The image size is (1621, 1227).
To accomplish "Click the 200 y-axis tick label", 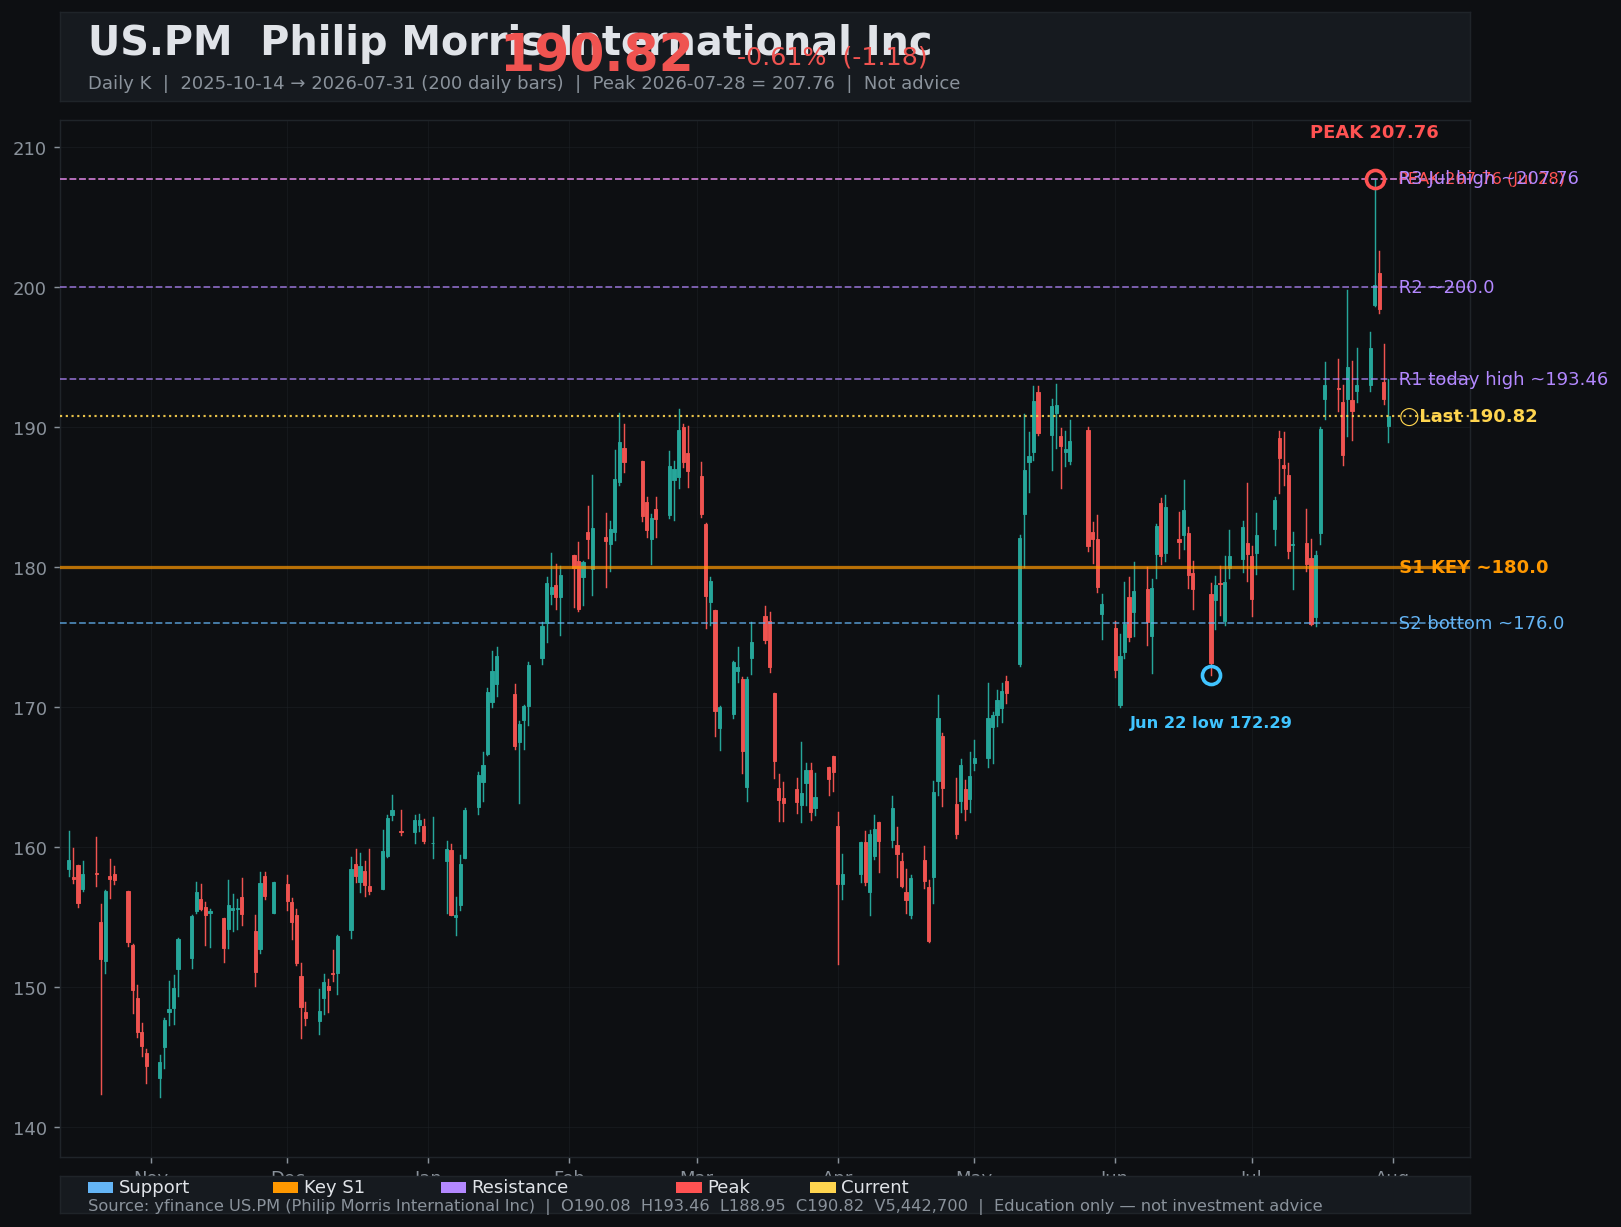I will [29, 288].
